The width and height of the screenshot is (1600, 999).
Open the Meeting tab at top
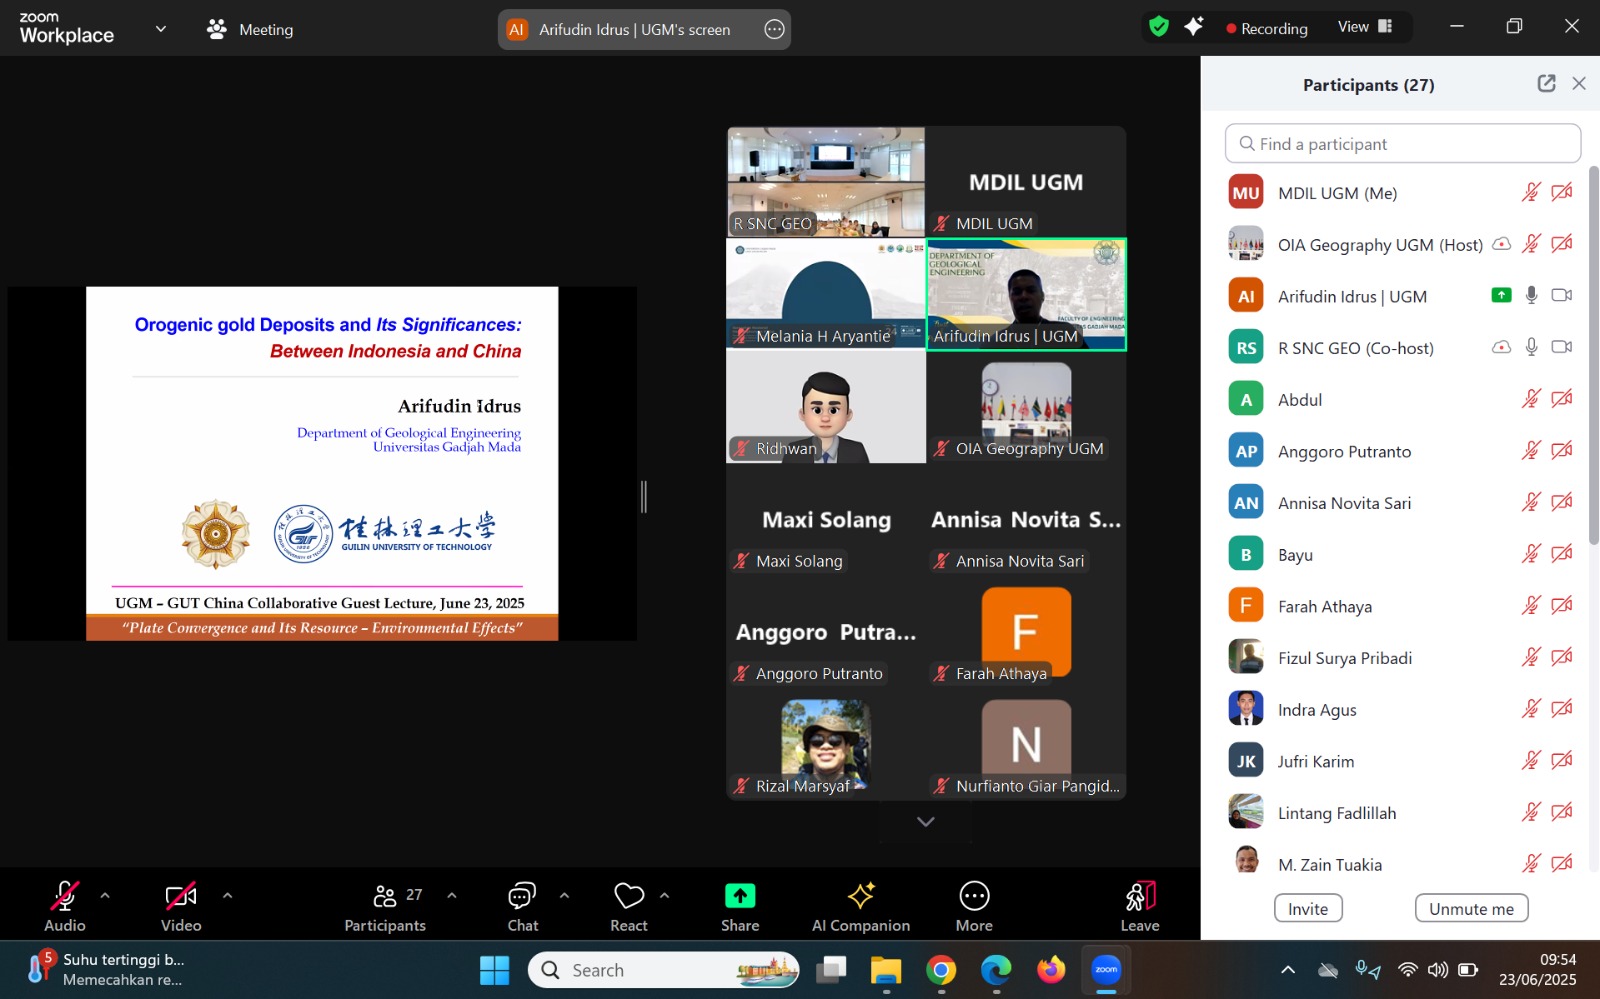tap(250, 29)
